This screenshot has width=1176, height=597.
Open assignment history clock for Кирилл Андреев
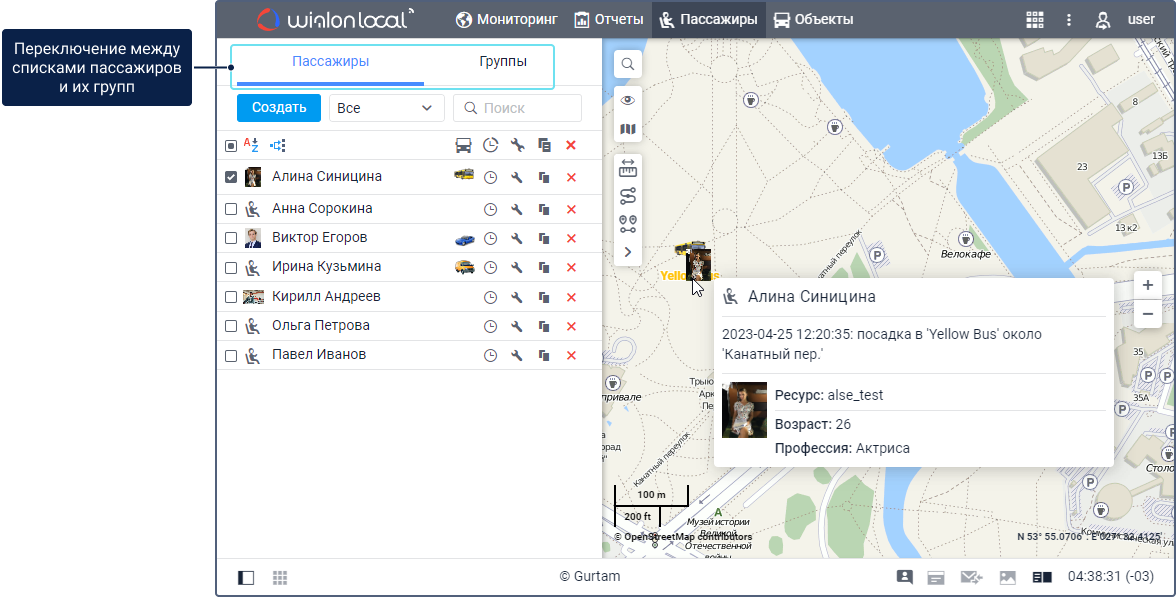click(x=490, y=297)
